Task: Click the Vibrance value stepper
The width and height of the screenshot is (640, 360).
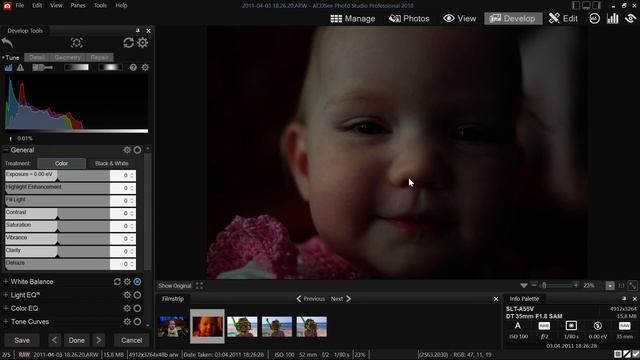Action: click(x=132, y=239)
